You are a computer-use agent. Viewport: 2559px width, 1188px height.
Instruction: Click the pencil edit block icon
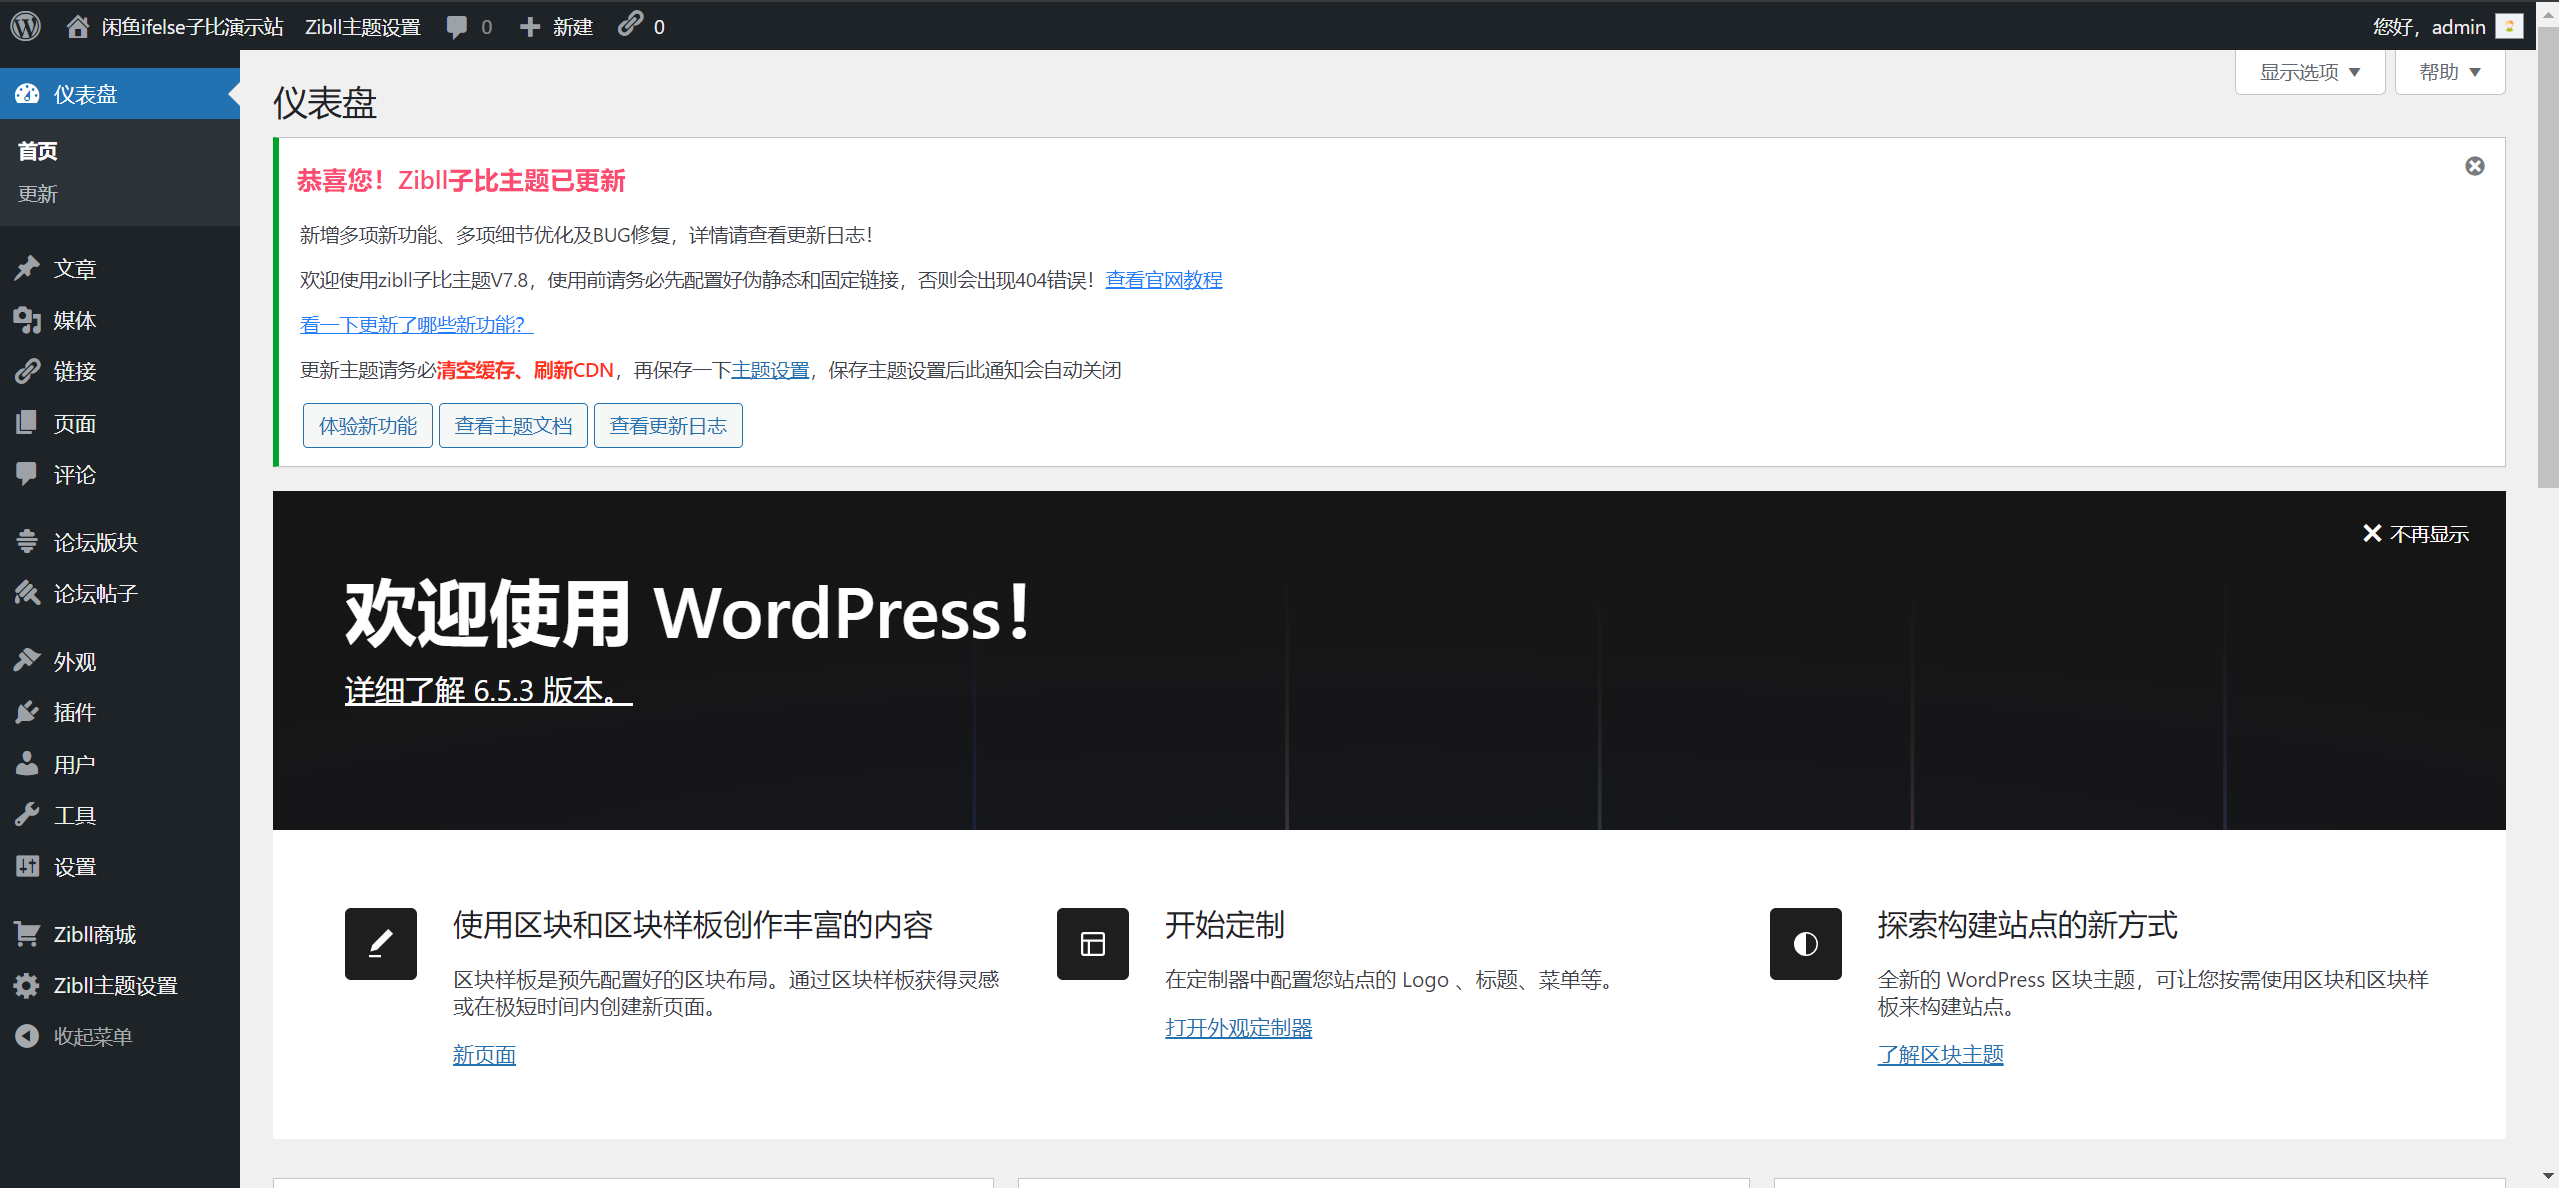[x=380, y=943]
